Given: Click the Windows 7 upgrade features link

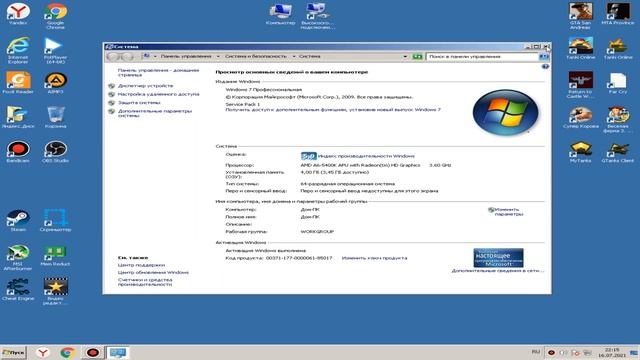Looking at the screenshot, I should pyautogui.click(x=333, y=110).
